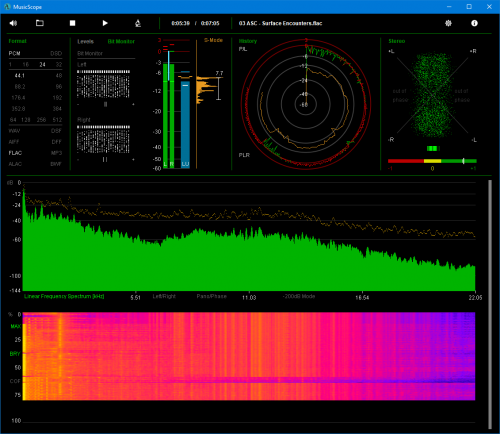The height and width of the screenshot is (434, 500).
Task: Click the total duration 0:07:05
Action: [210, 23]
